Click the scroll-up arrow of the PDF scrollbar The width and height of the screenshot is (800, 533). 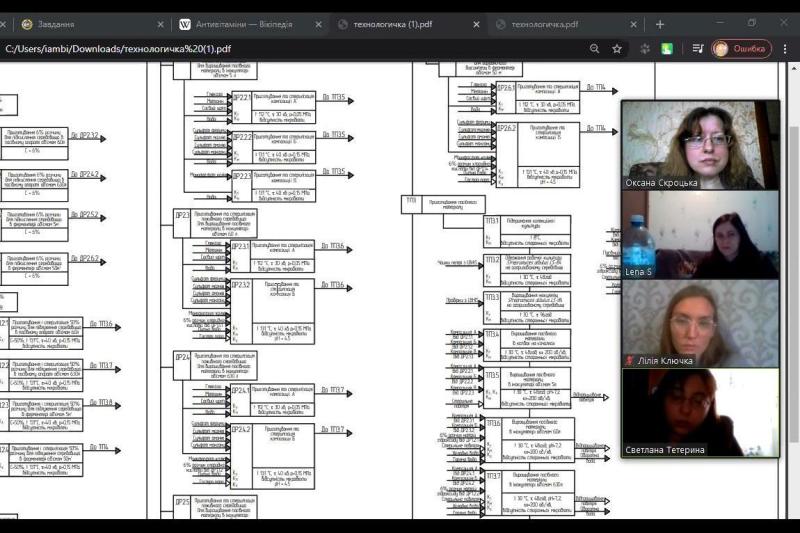794,67
